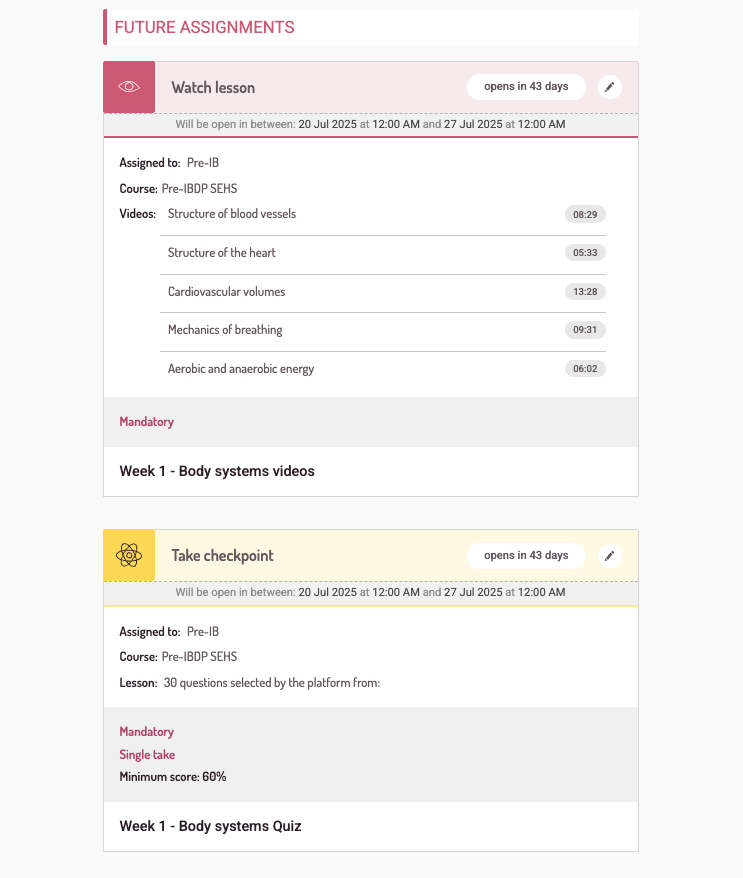The height and width of the screenshot is (878, 743).
Task: Open the Structure of blood vessels video
Action: 232,214
